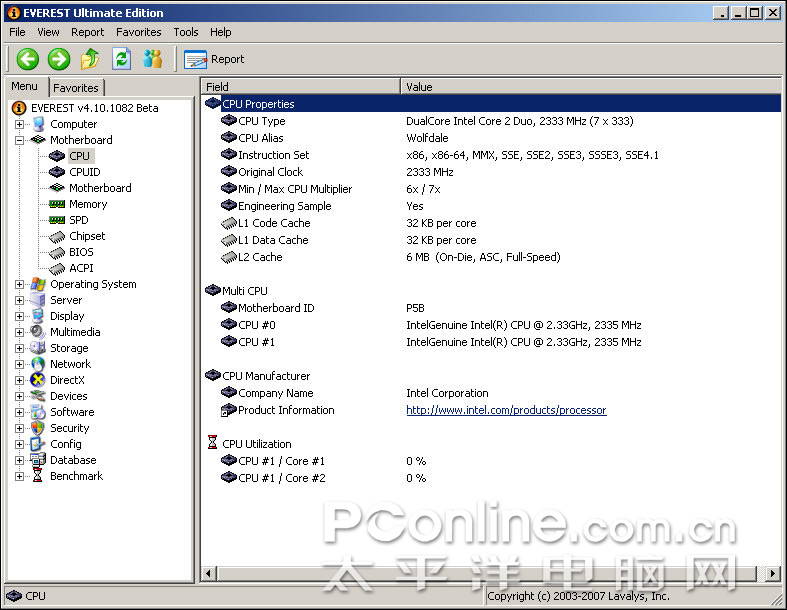Select the Motherboard sub-item under Motherboard
This screenshot has height=610, width=787.
coord(100,188)
